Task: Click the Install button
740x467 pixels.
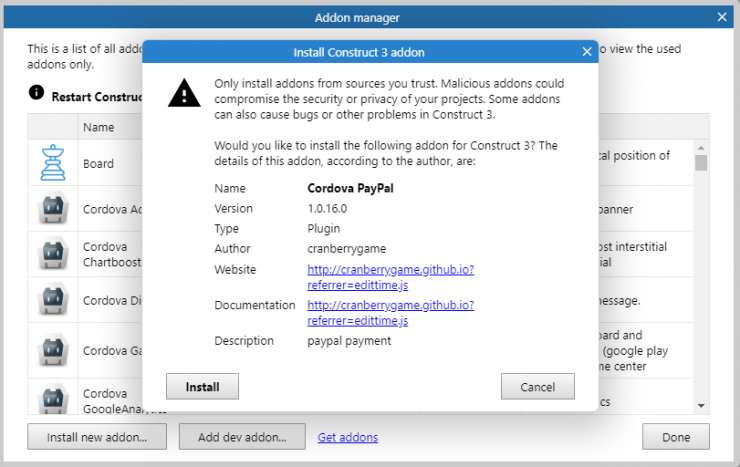Action: [203, 386]
